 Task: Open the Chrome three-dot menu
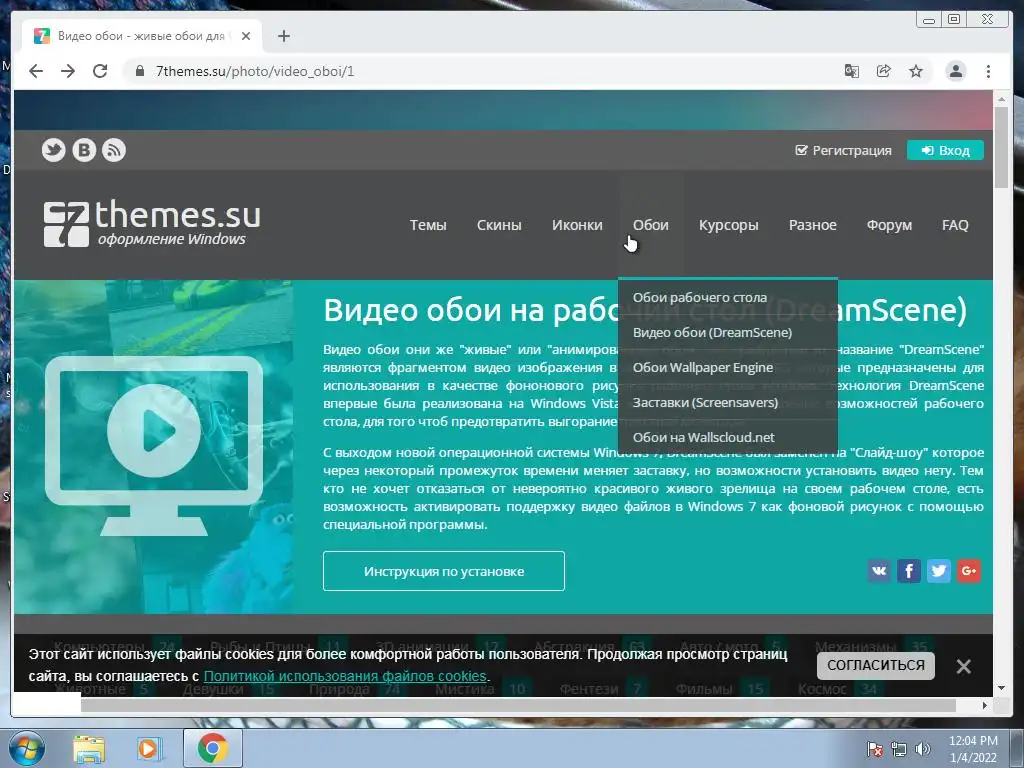989,71
